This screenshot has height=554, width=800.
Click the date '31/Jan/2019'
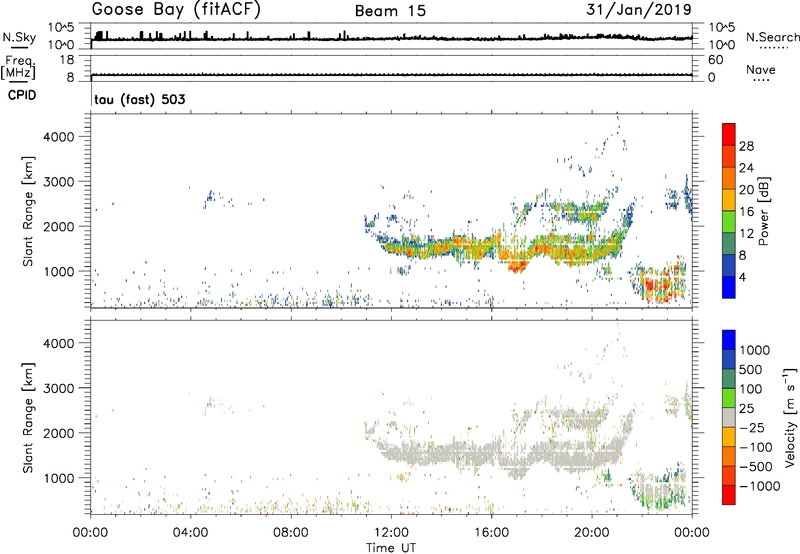click(x=639, y=10)
